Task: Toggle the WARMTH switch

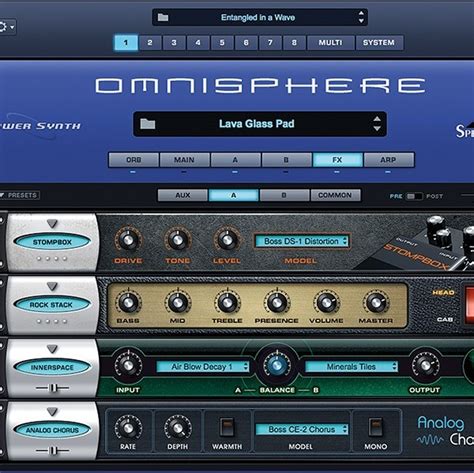Action: point(227,427)
